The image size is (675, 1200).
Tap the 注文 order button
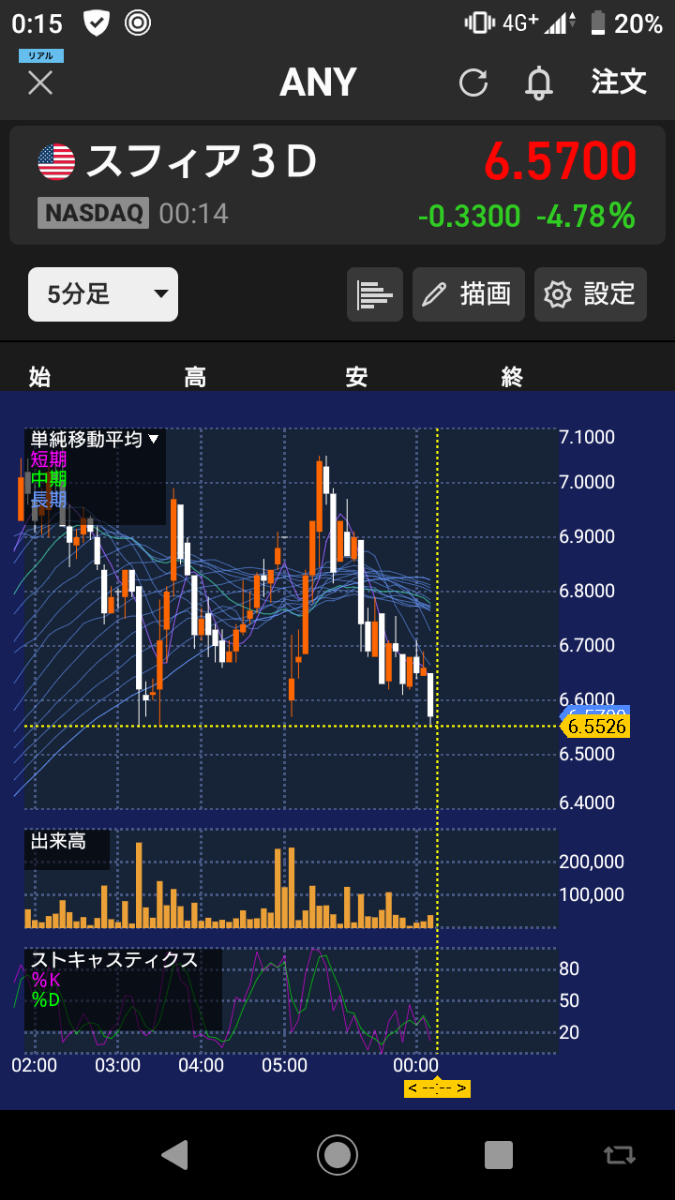(x=619, y=82)
